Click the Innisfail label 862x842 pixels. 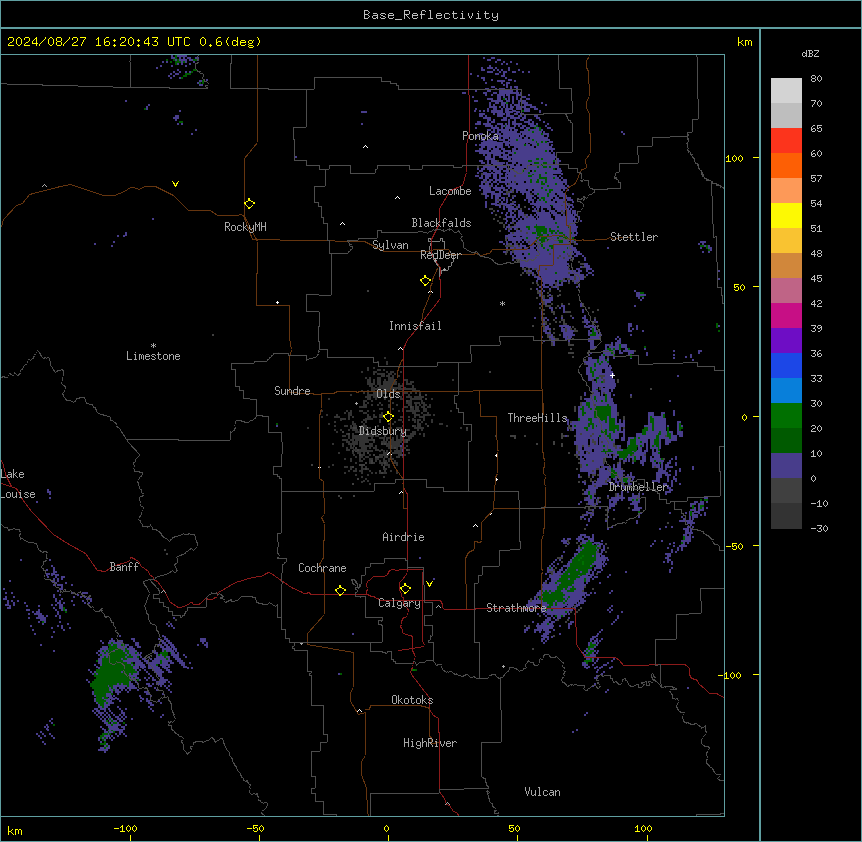click(415, 326)
